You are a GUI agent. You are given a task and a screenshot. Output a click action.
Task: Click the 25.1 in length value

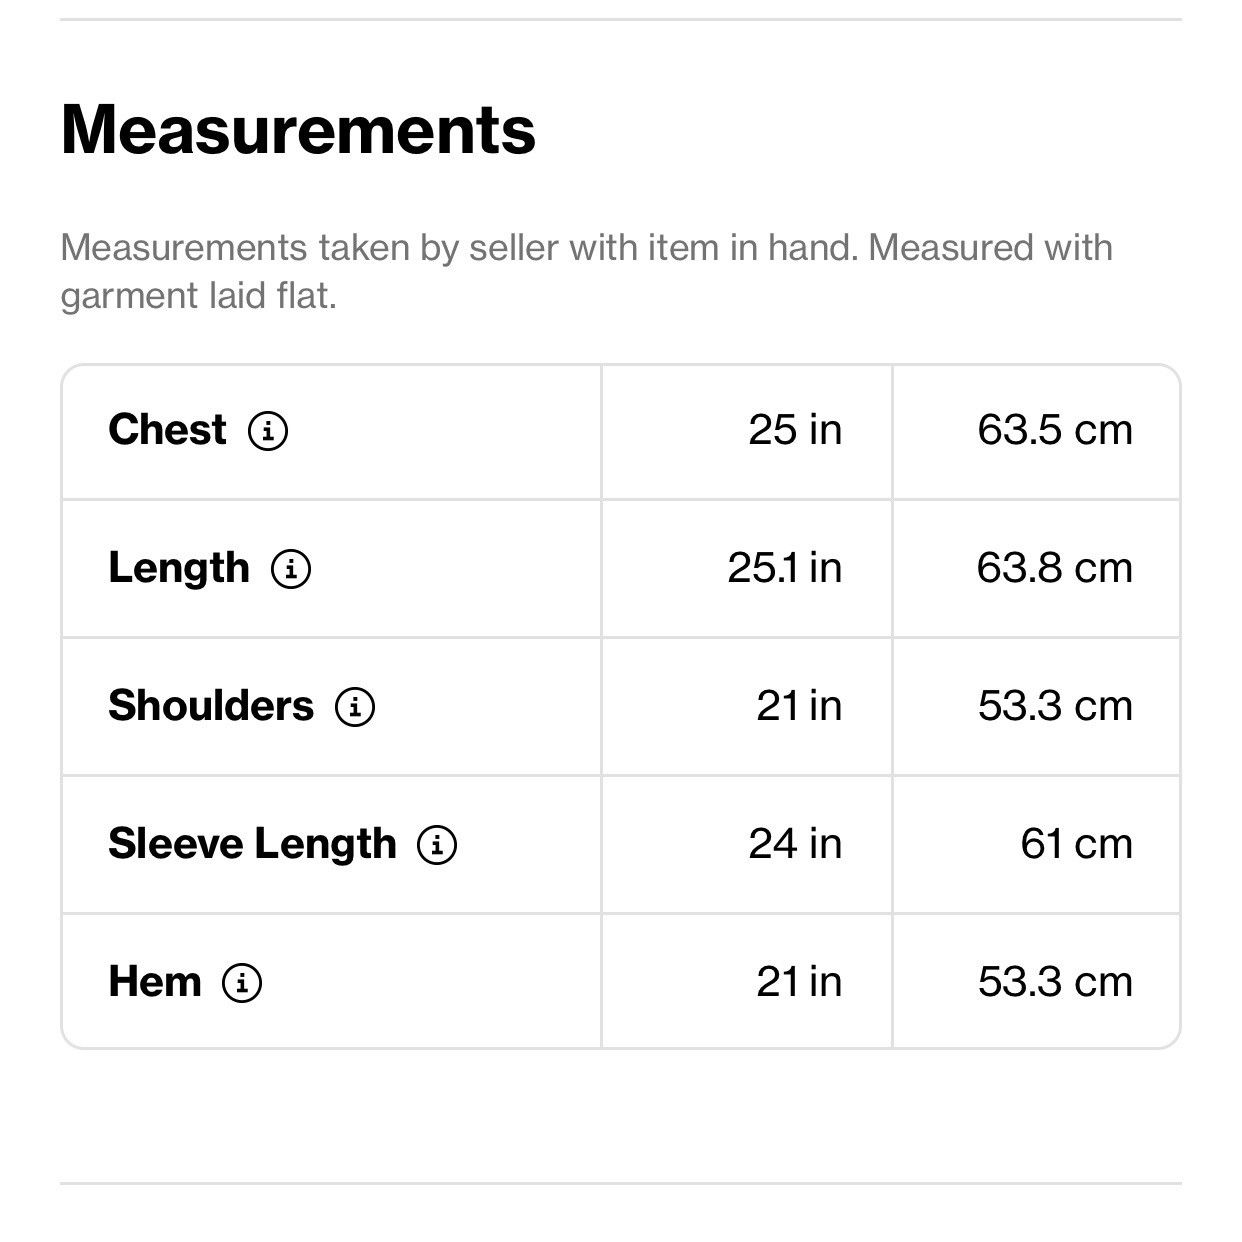click(x=785, y=568)
